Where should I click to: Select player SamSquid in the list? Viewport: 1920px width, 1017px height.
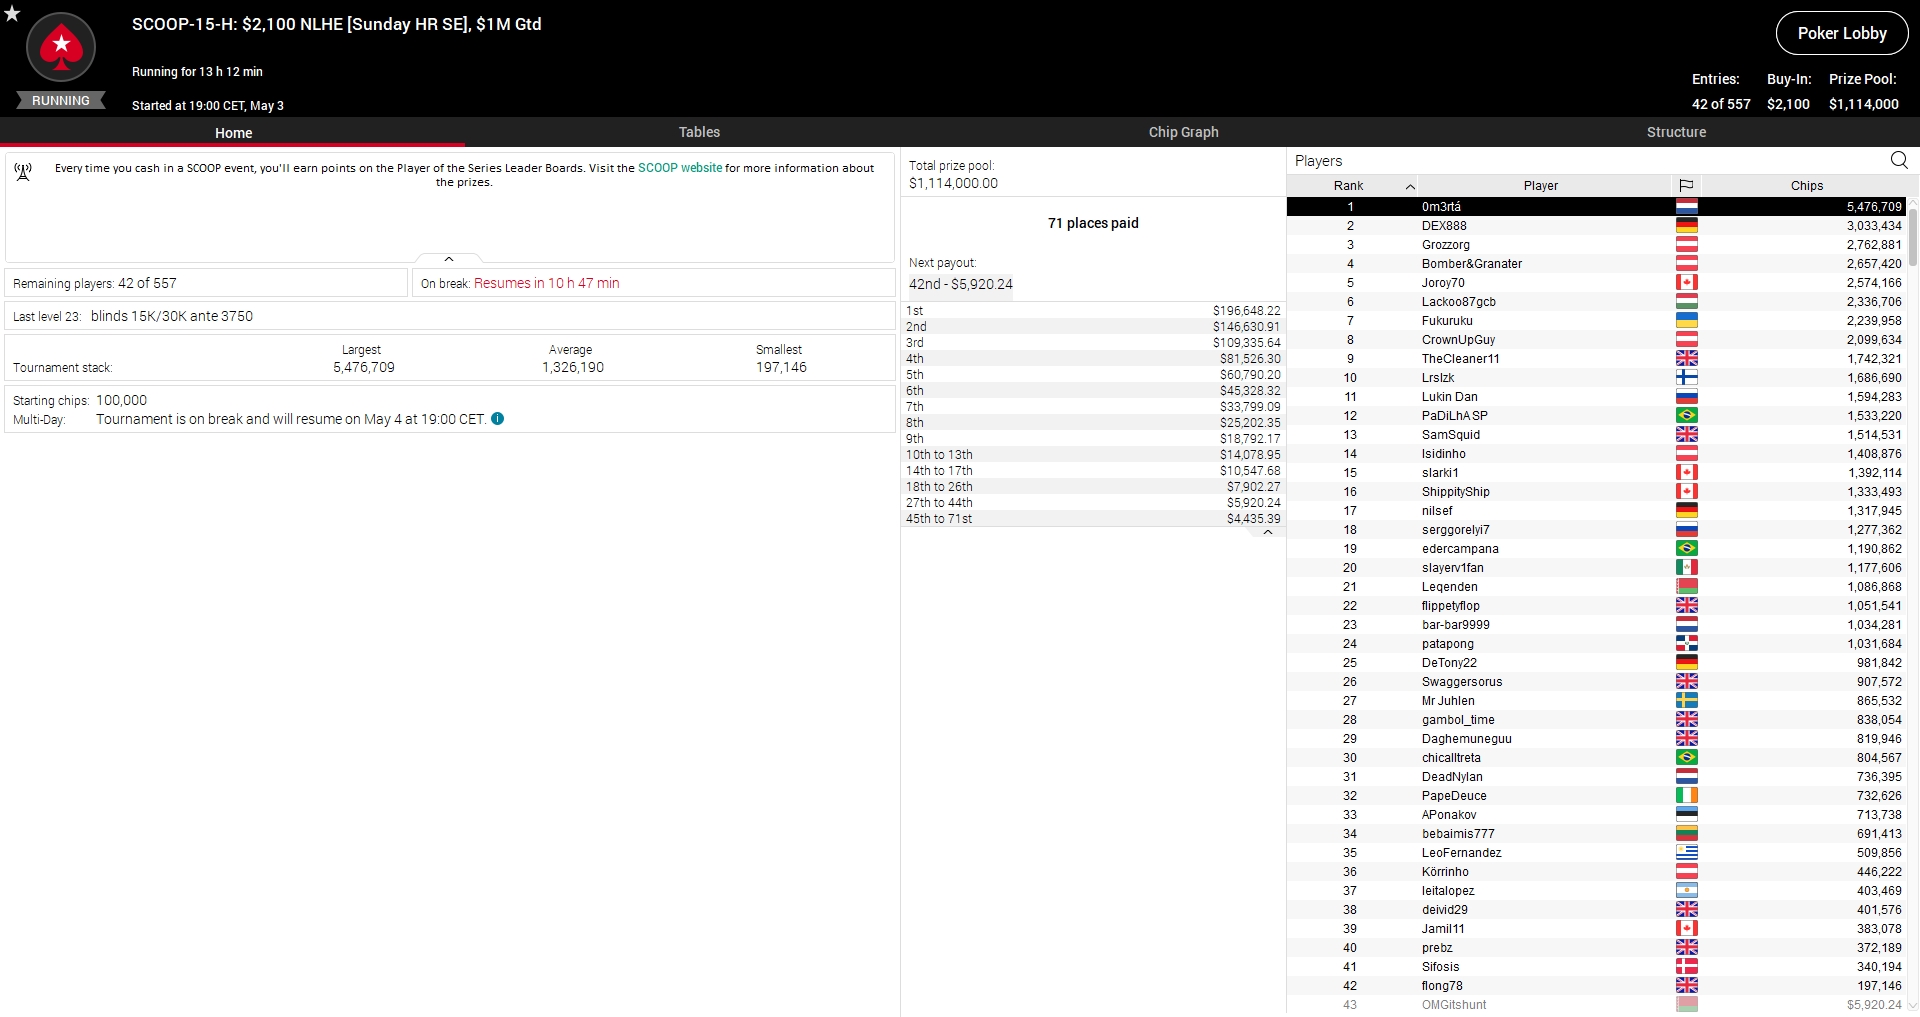[x=1596, y=435]
